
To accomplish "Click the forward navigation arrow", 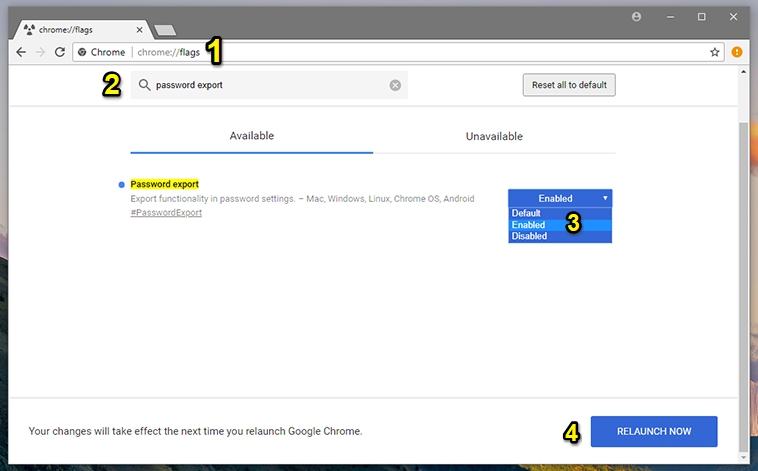I will (x=40, y=52).
